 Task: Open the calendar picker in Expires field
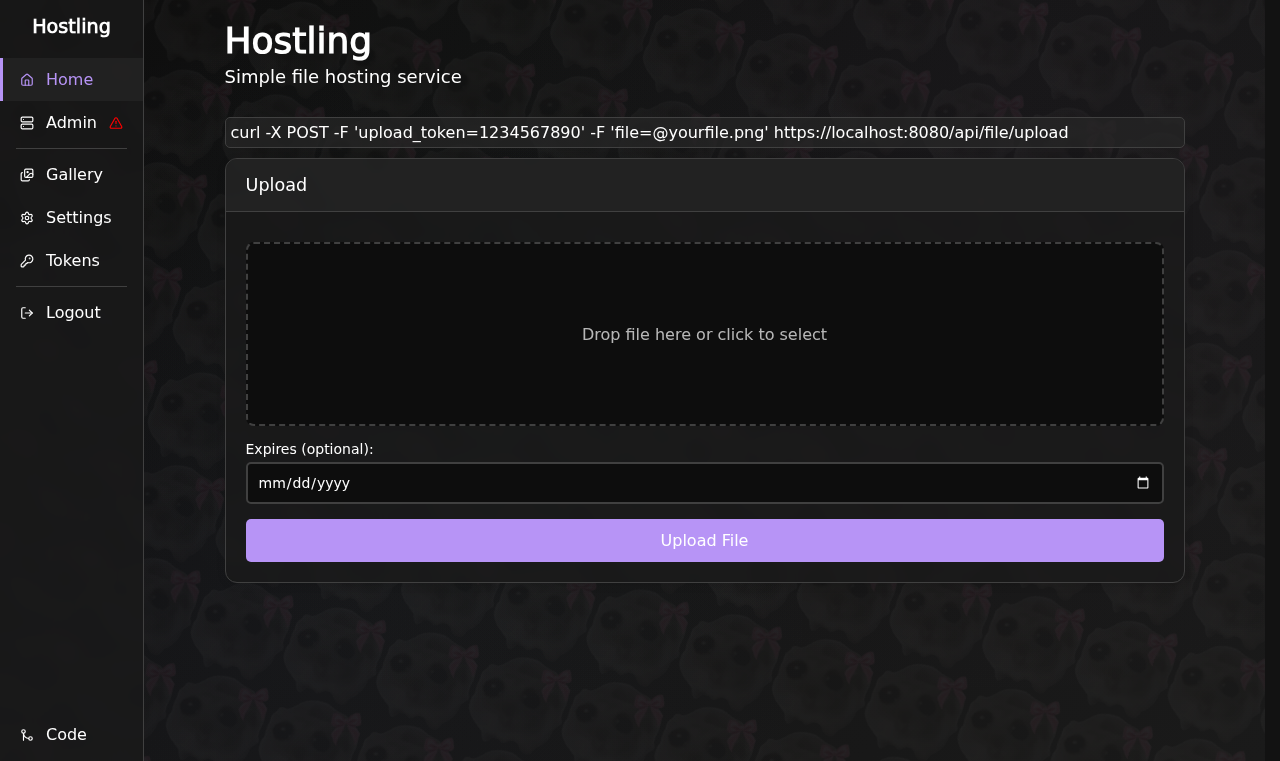coord(1143,483)
